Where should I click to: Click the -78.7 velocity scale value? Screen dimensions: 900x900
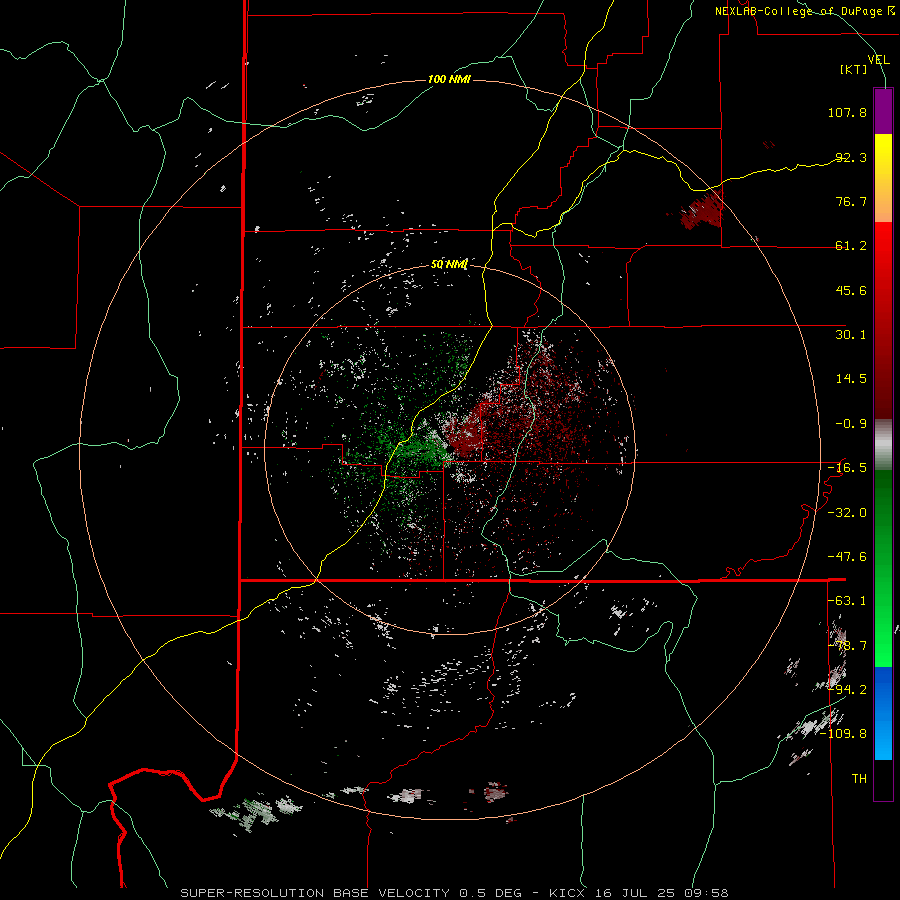pos(847,646)
